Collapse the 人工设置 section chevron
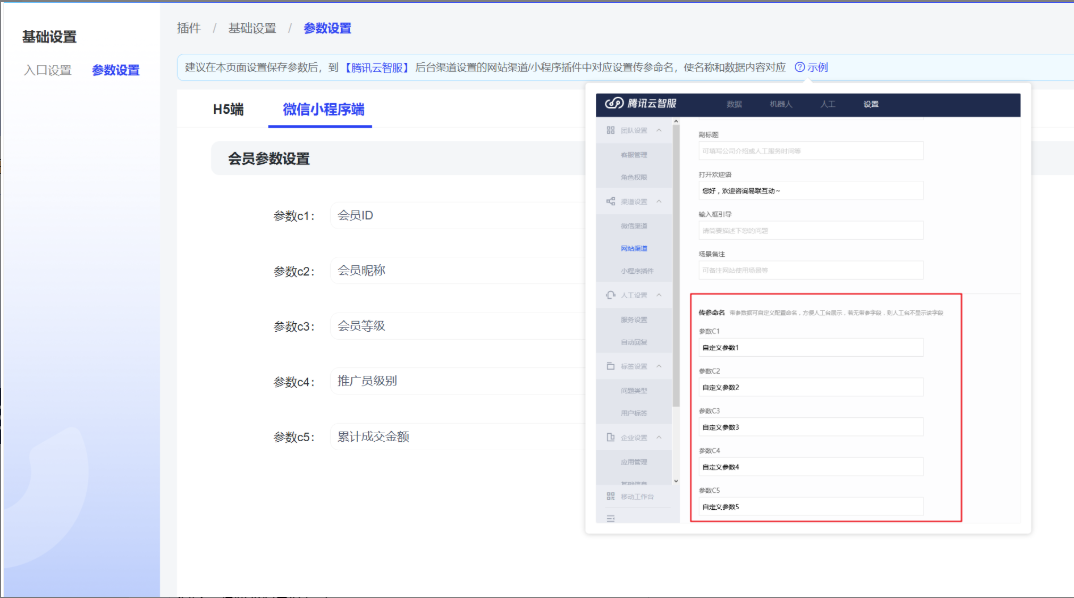 [x=659, y=295]
